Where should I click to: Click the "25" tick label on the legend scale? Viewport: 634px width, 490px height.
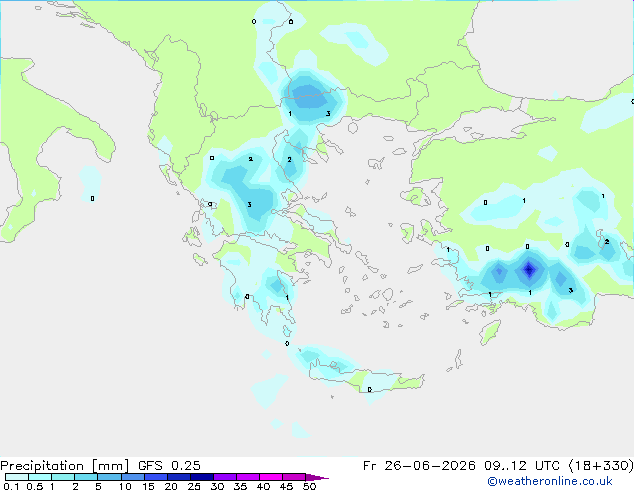194,486
